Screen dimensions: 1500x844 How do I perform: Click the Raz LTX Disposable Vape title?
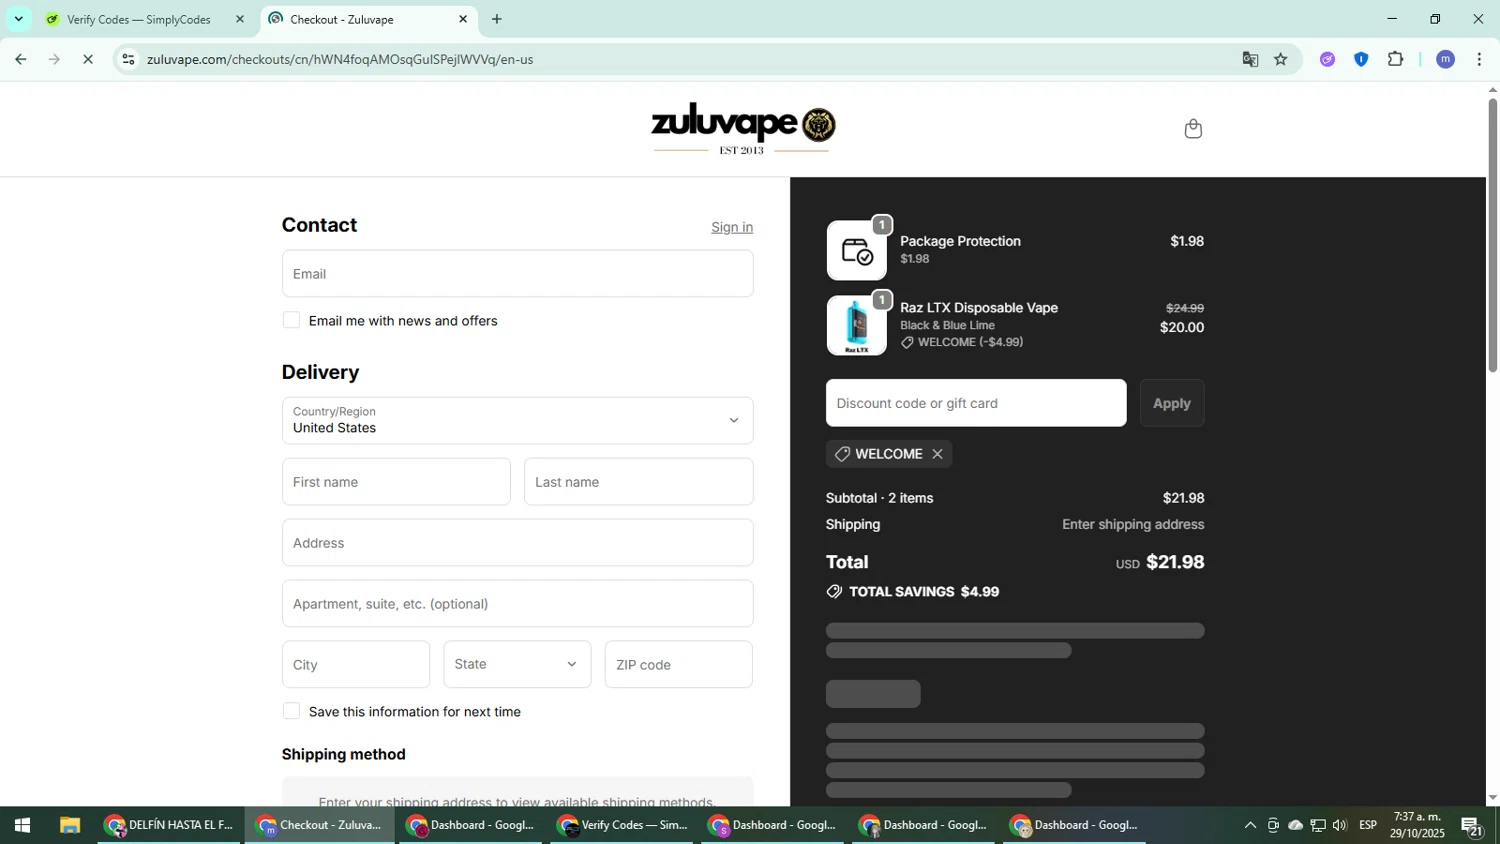pos(979,308)
